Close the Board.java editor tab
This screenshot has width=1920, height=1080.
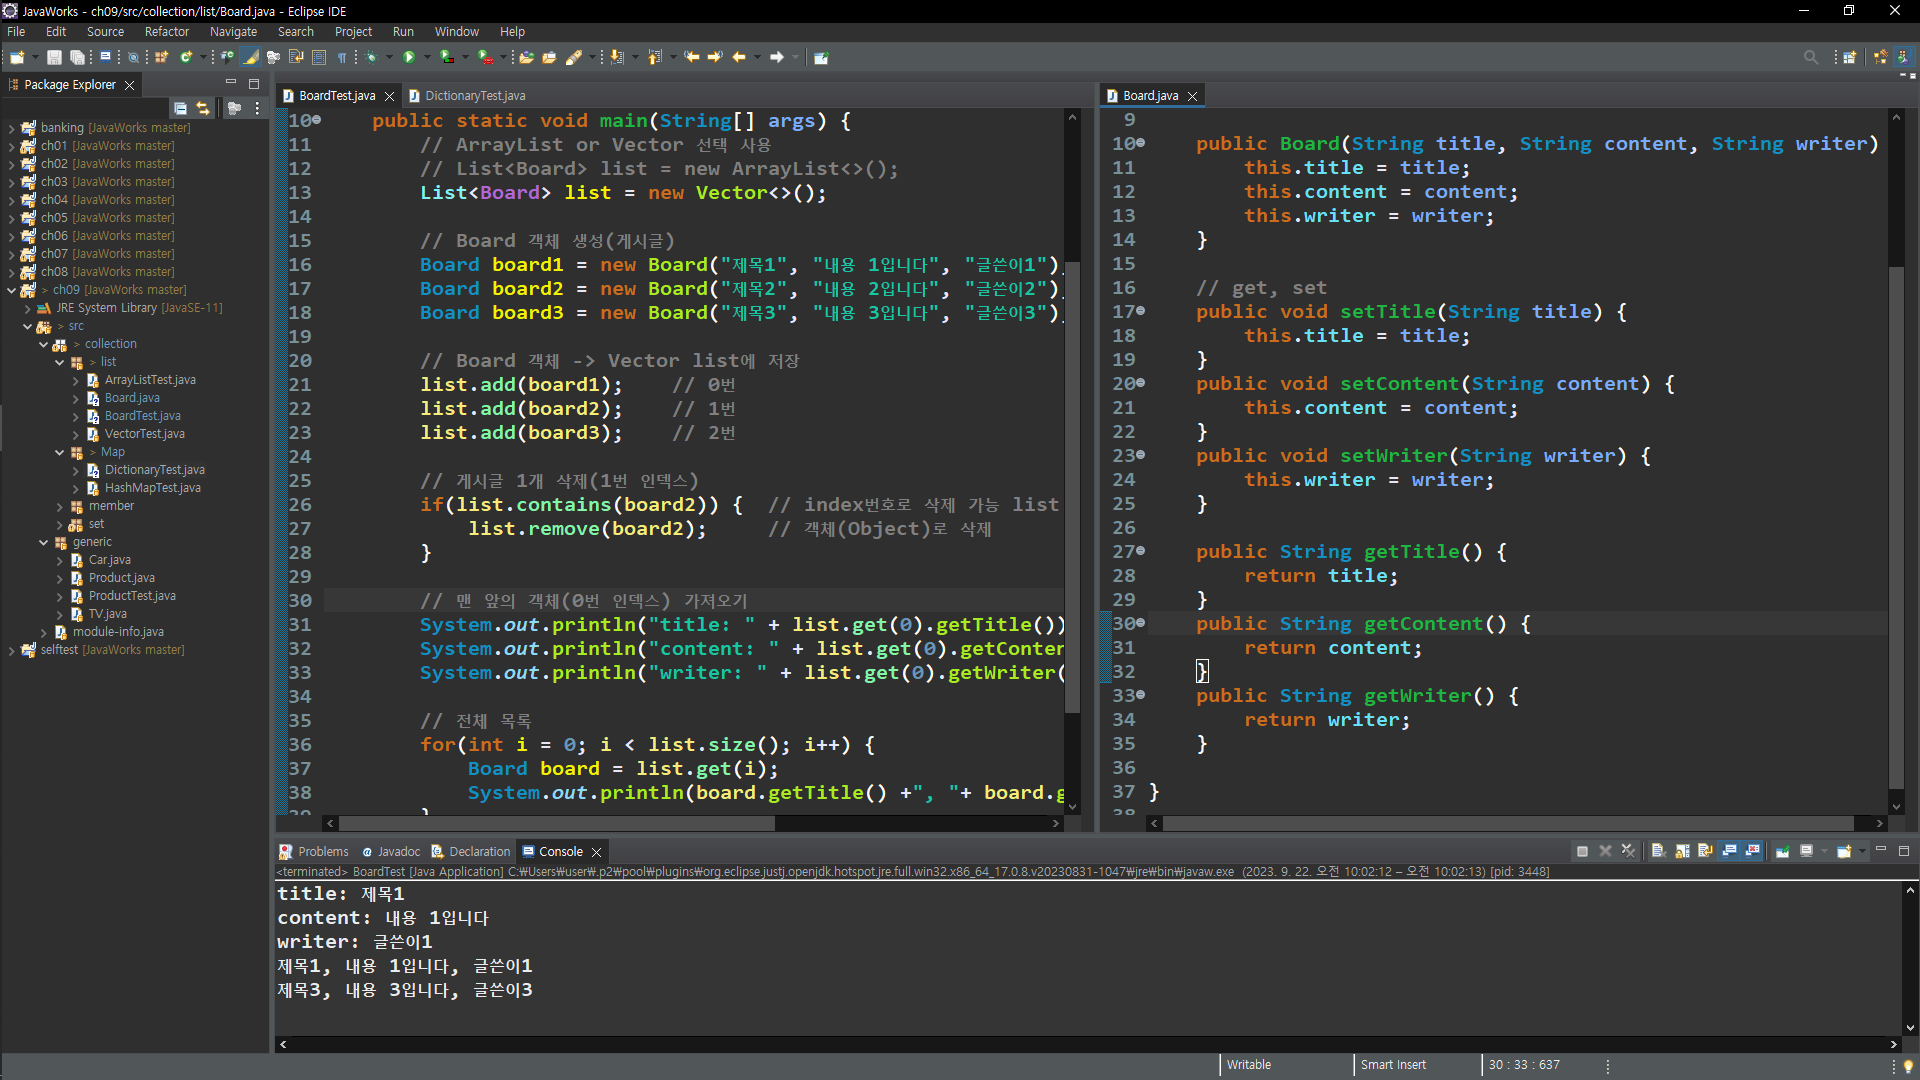1192,96
